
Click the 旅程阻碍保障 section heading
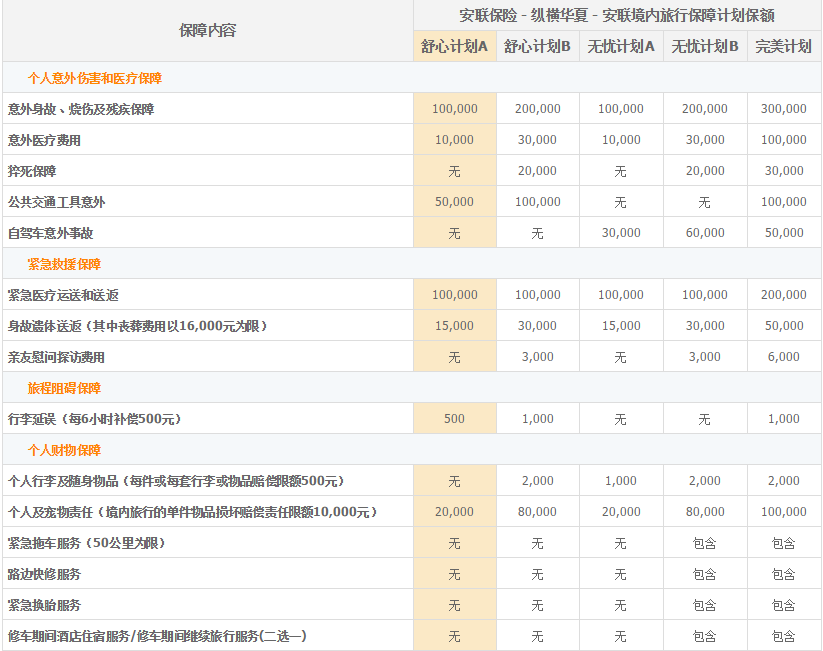(x=64, y=388)
